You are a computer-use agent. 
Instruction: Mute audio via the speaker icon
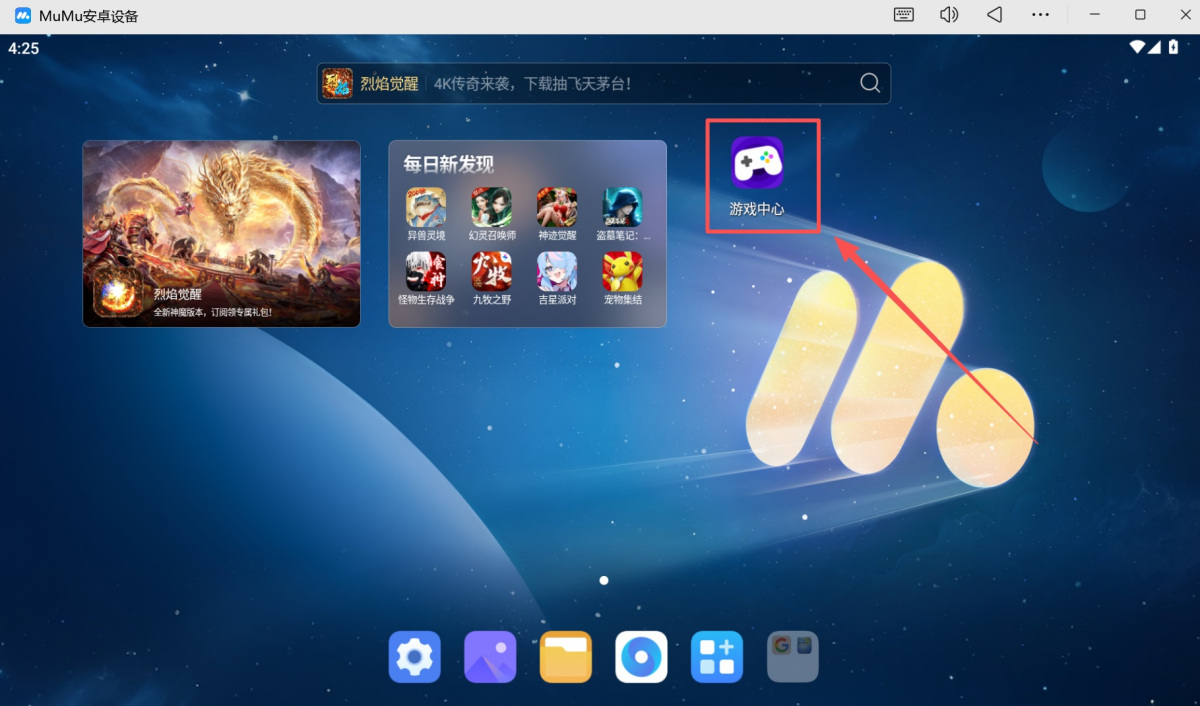948,15
